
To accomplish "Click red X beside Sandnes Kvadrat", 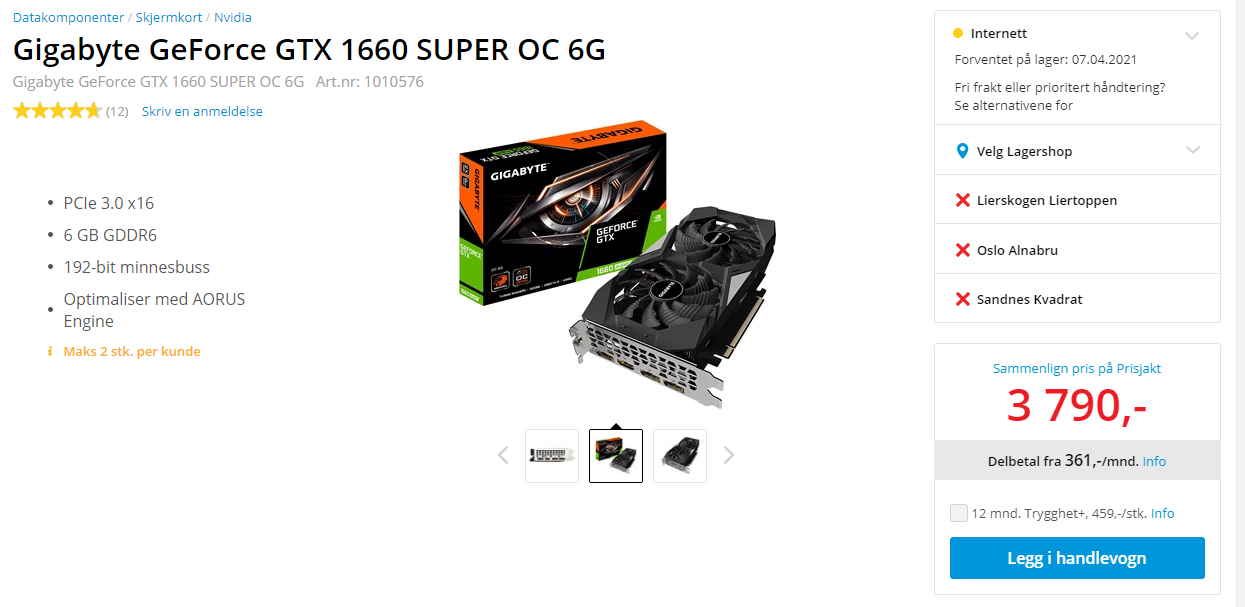I will click(963, 299).
